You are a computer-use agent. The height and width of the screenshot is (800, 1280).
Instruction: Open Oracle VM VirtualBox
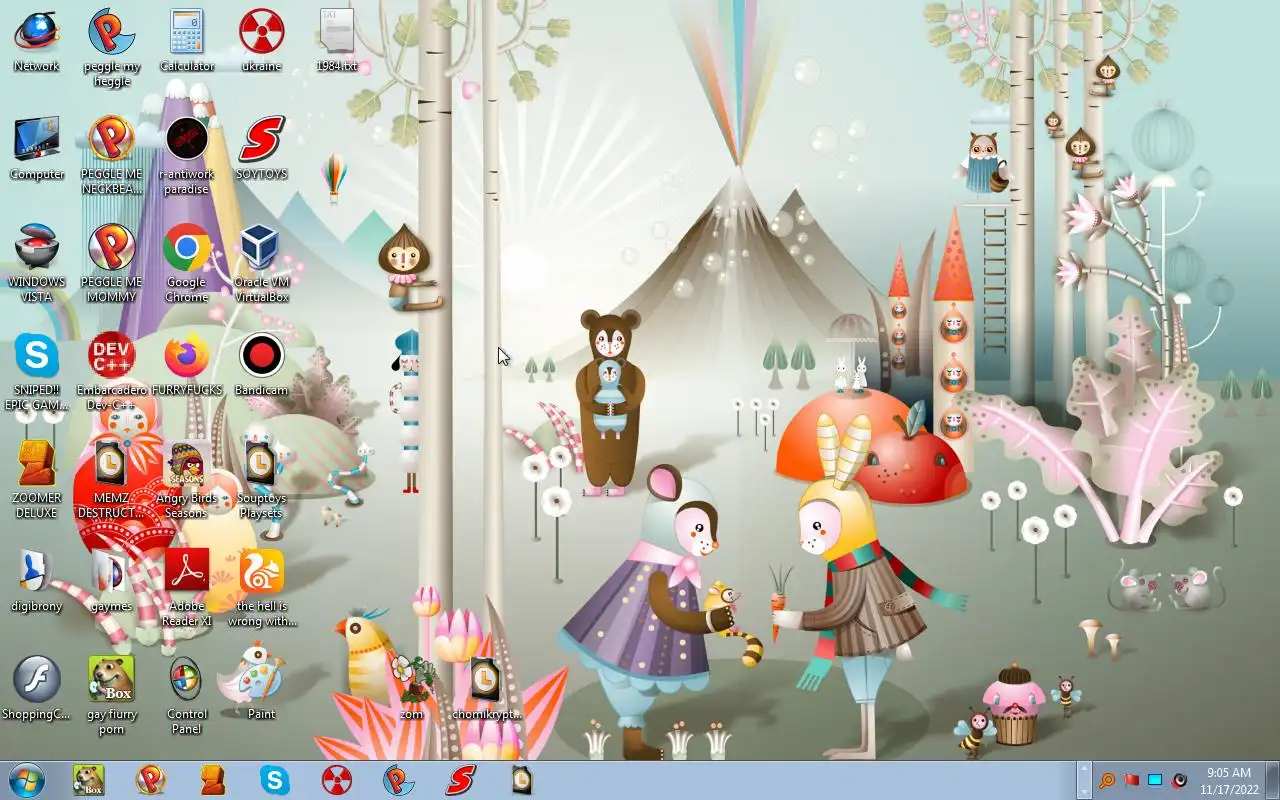pyautogui.click(x=261, y=263)
